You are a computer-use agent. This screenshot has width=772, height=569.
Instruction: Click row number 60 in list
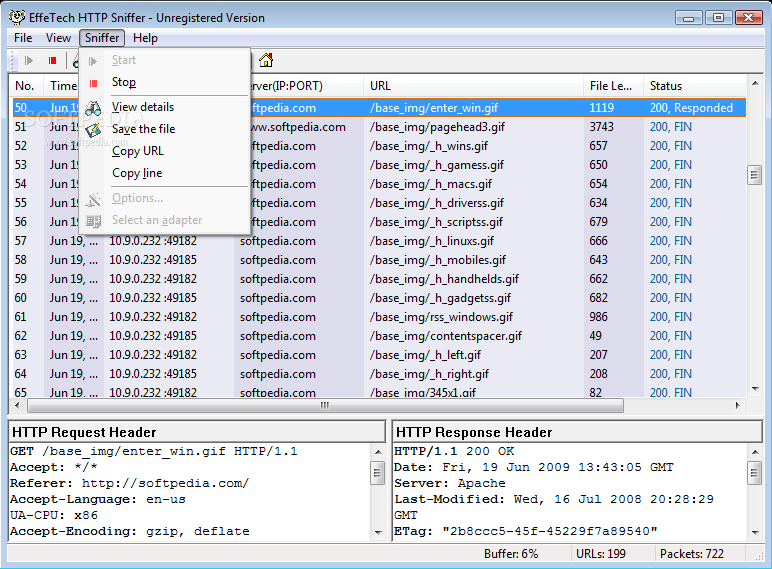point(20,298)
